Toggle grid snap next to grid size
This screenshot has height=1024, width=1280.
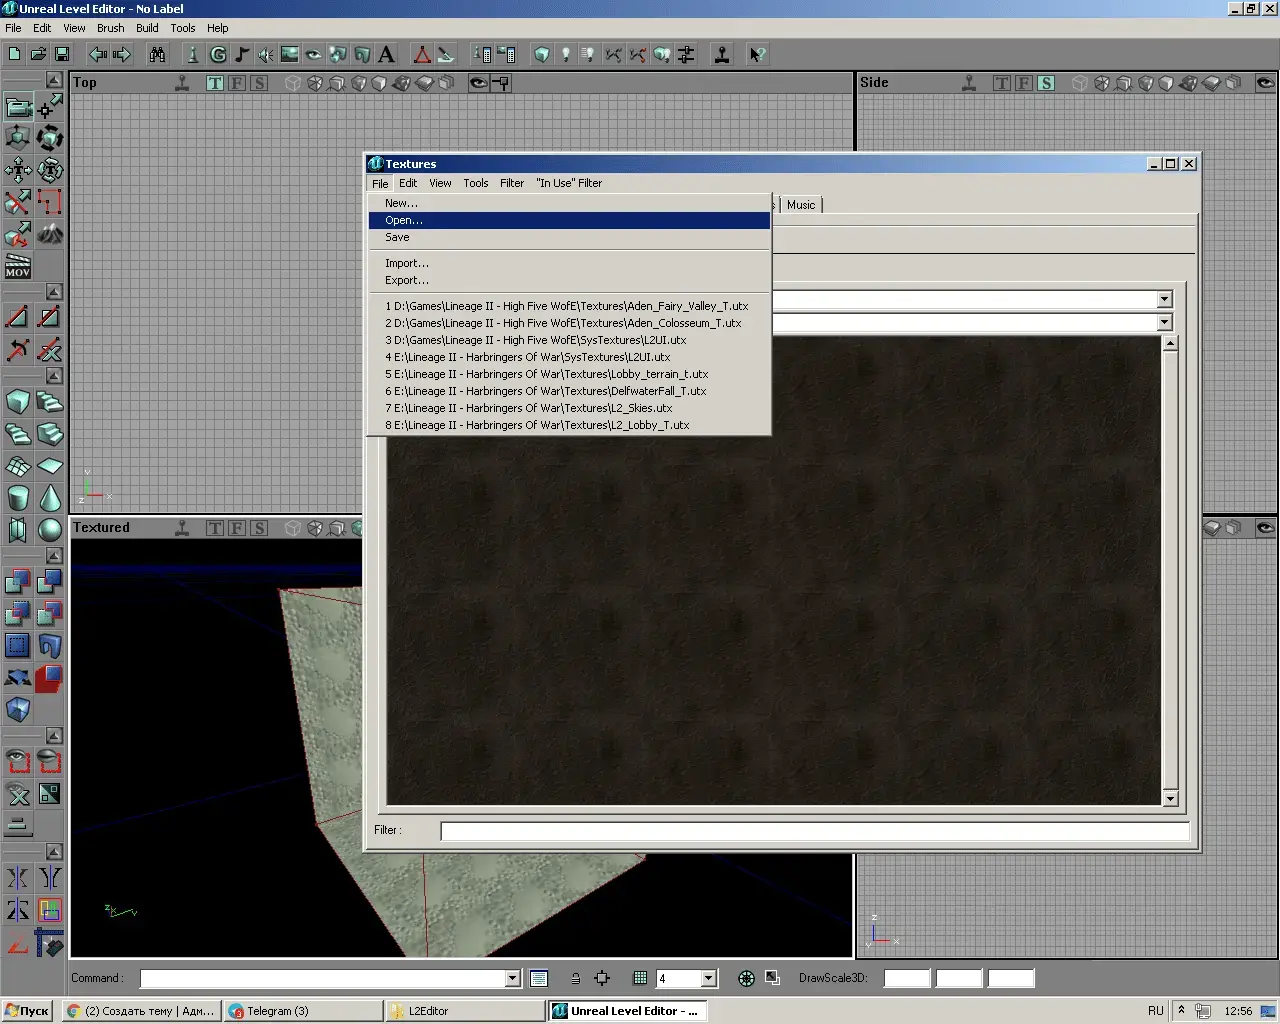[640, 978]
